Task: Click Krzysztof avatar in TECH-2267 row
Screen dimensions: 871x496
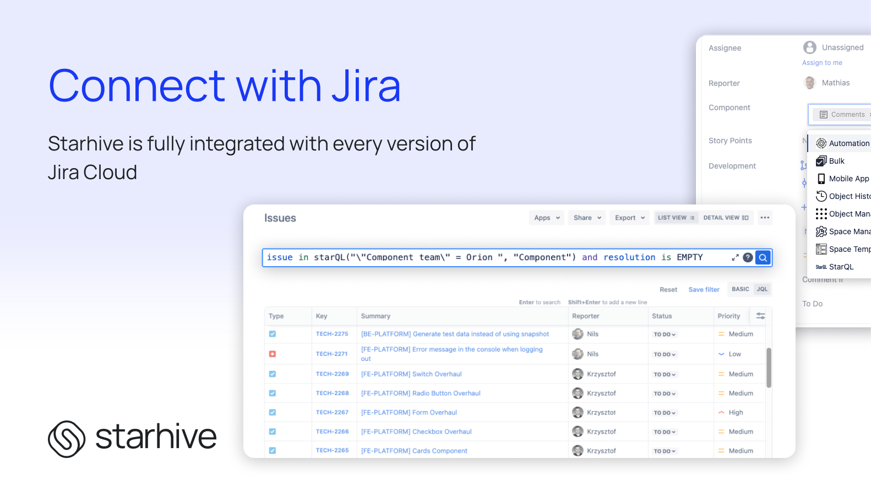Action: 578,413
